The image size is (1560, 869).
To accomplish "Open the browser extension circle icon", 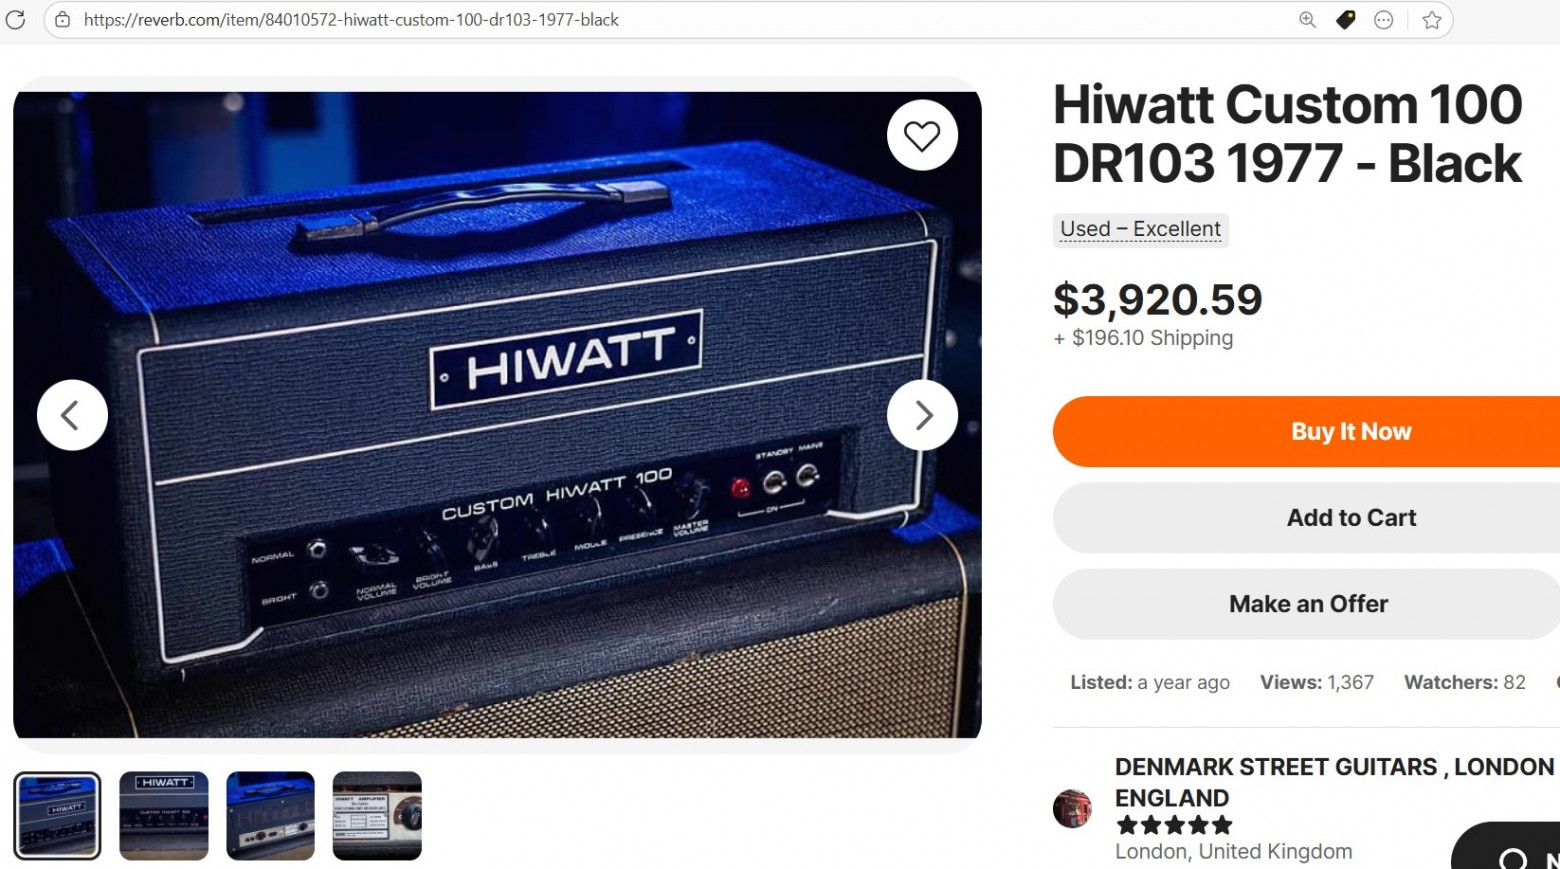I will [x=1384, y=19].
